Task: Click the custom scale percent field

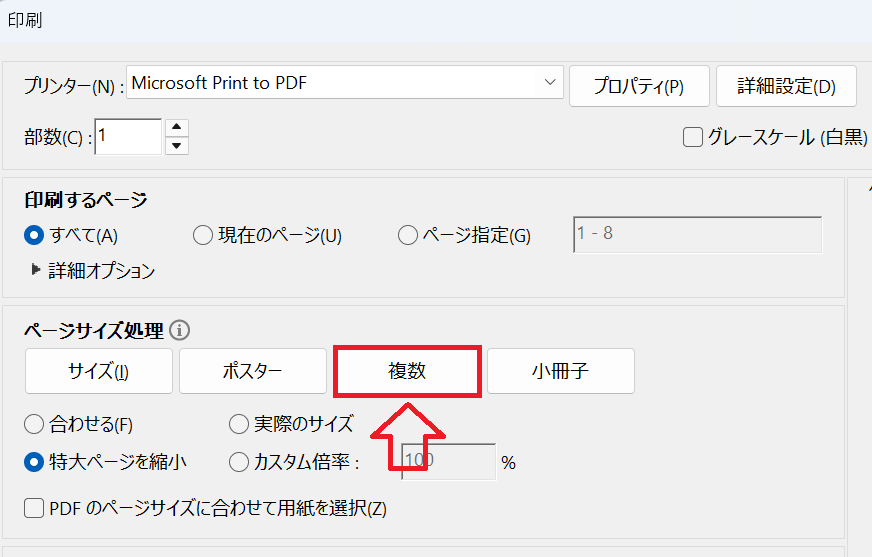Action: (x=448, y=461)
